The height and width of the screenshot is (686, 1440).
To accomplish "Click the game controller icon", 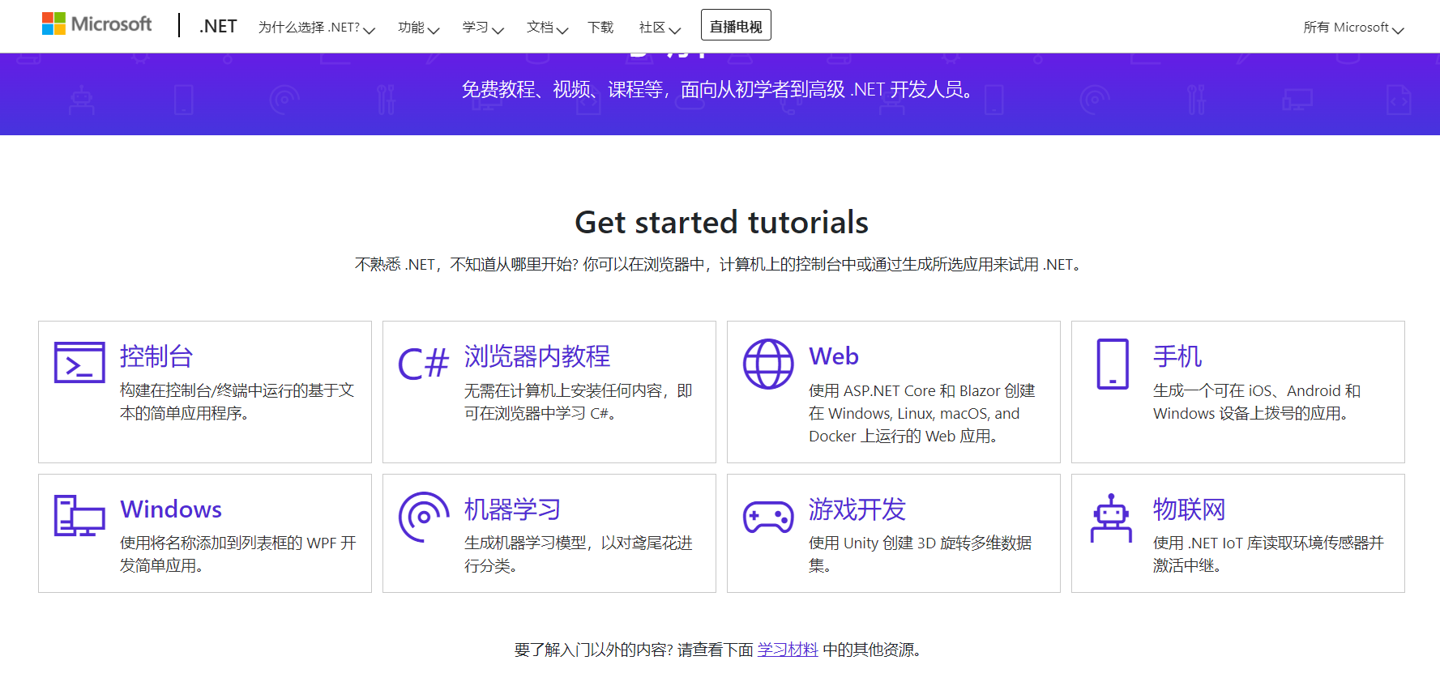I will point(768,517).
